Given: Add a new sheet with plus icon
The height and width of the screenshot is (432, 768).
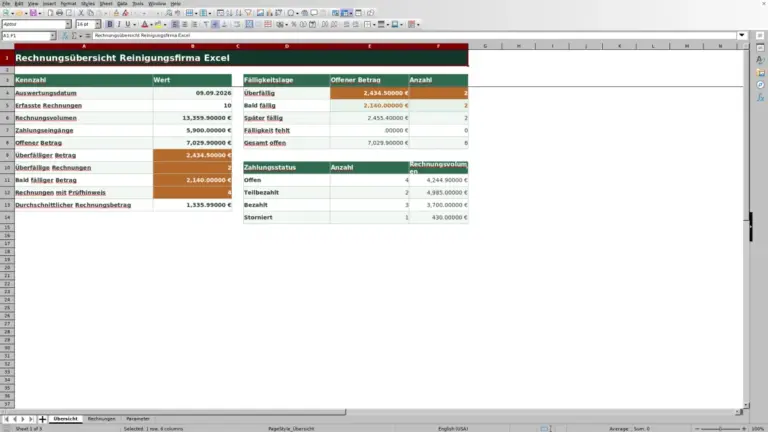Looking at the screenshot, I should coord(42,419).
